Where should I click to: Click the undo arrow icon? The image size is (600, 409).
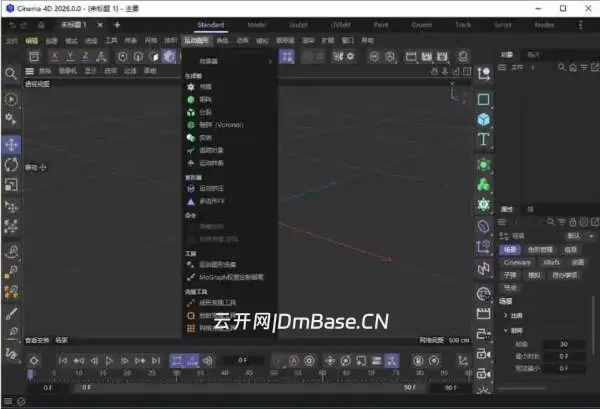pyautogui.click(x=13, y=25)
